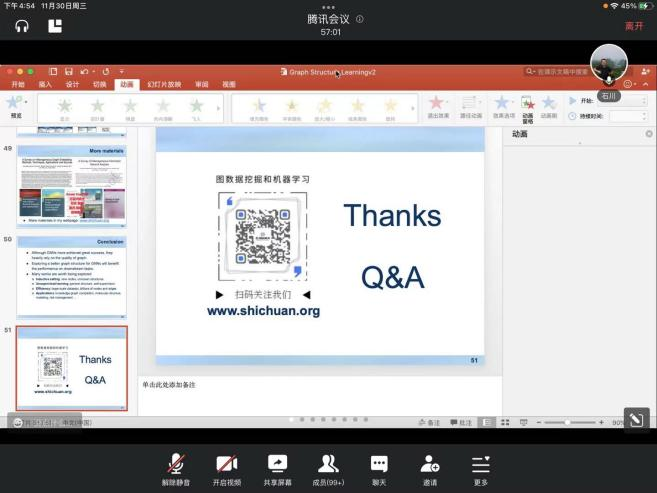Switch to the 动画 ribbon tab
657x493 pixels.
coord(126,85)
